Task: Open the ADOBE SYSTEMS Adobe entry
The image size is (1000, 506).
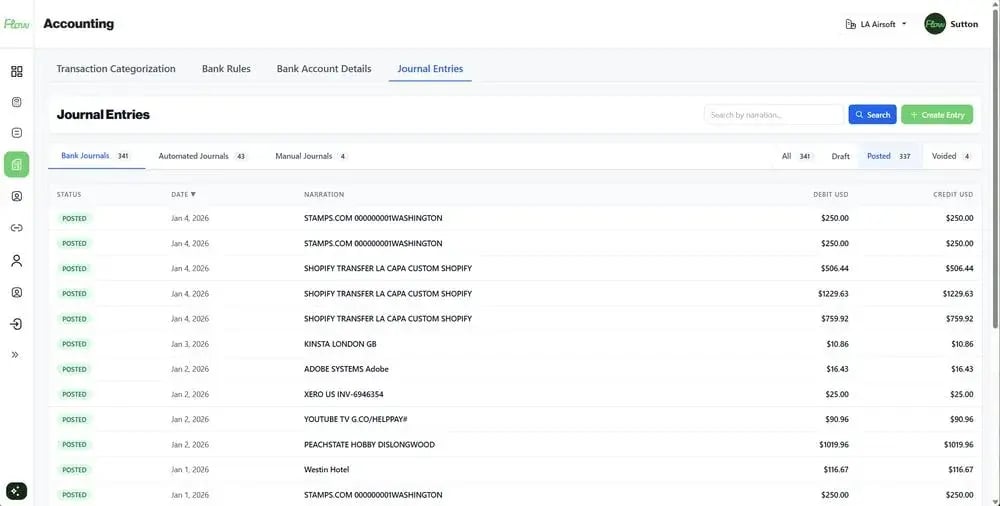Action: [515, 369]
